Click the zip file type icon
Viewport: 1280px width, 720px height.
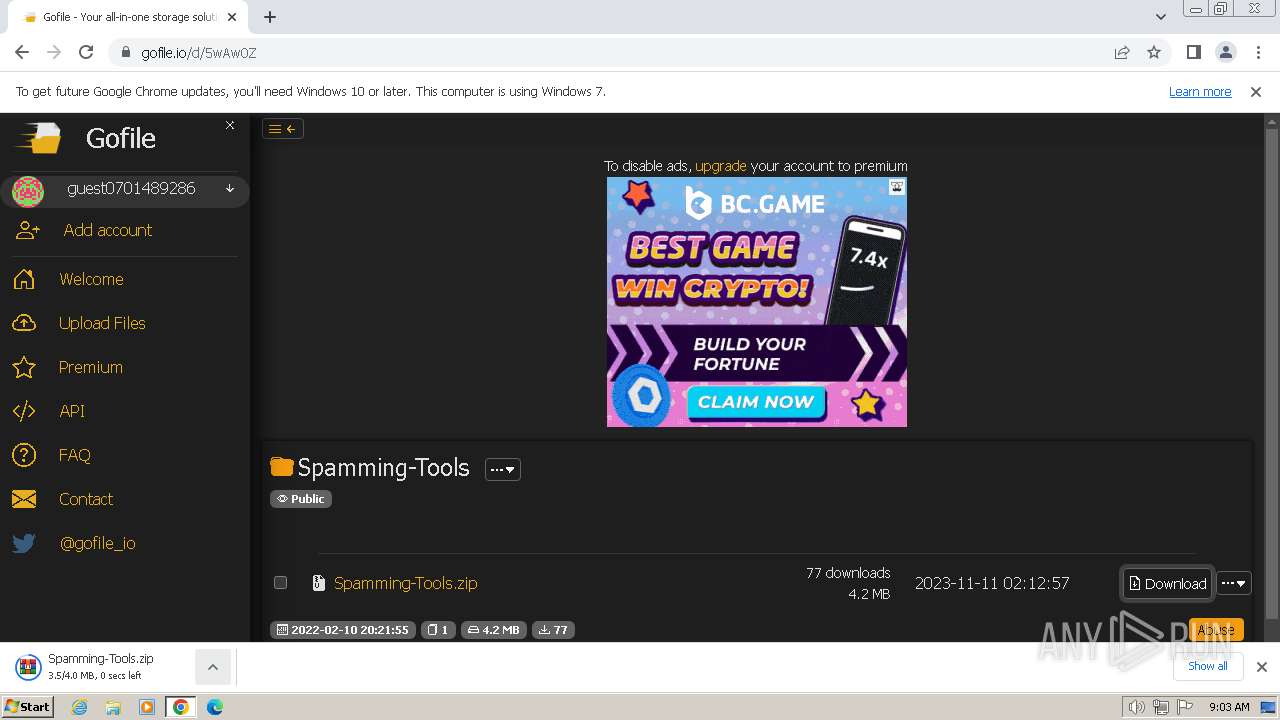(x=318, y=583)
